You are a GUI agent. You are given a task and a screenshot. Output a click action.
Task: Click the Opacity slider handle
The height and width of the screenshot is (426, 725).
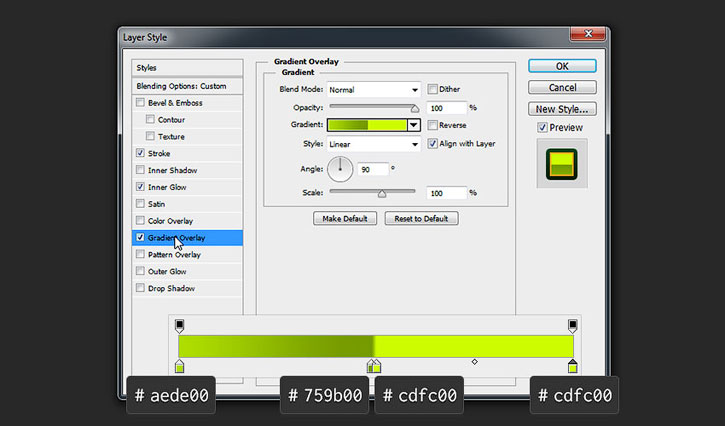point(415,109)
